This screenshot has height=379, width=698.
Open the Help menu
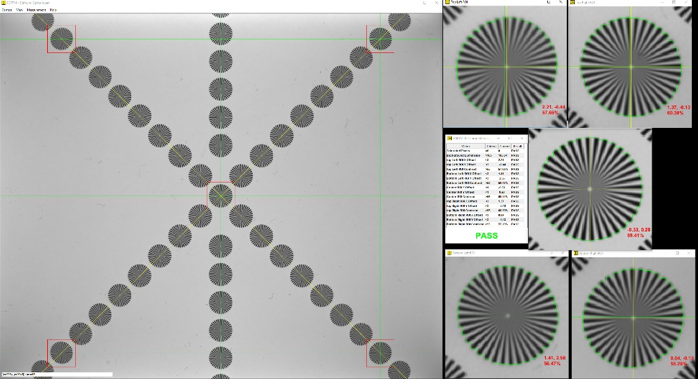point(53,9)
